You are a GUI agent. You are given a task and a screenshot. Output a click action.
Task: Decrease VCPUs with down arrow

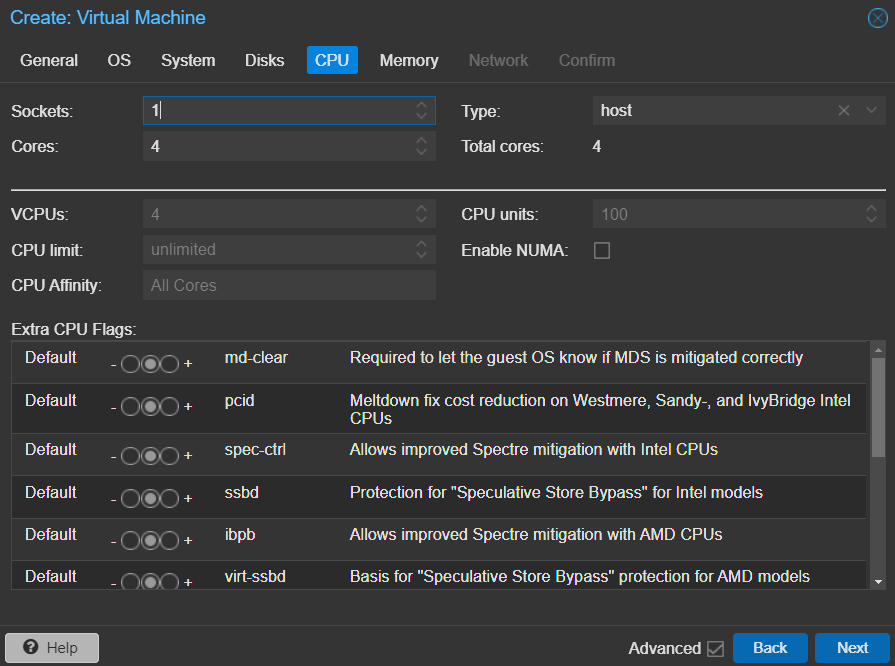coord(421,220)
